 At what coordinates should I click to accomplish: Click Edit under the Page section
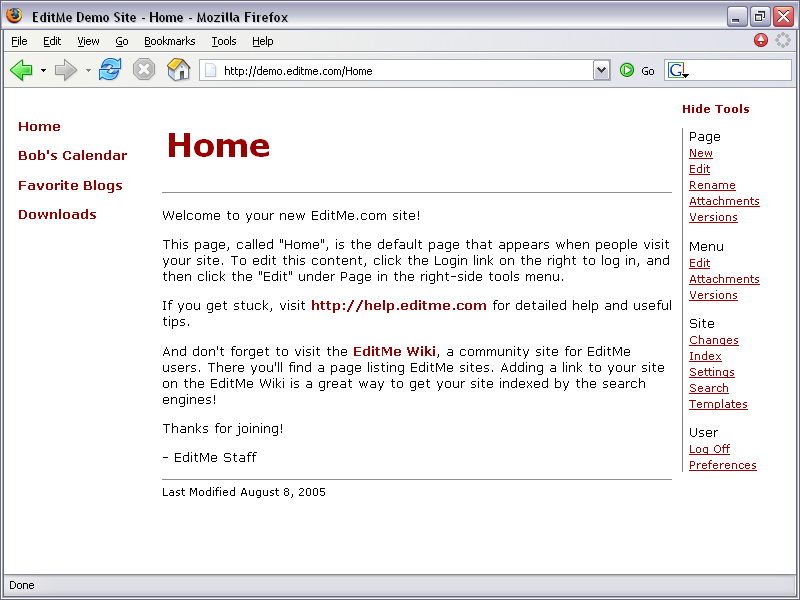(699, 169)
